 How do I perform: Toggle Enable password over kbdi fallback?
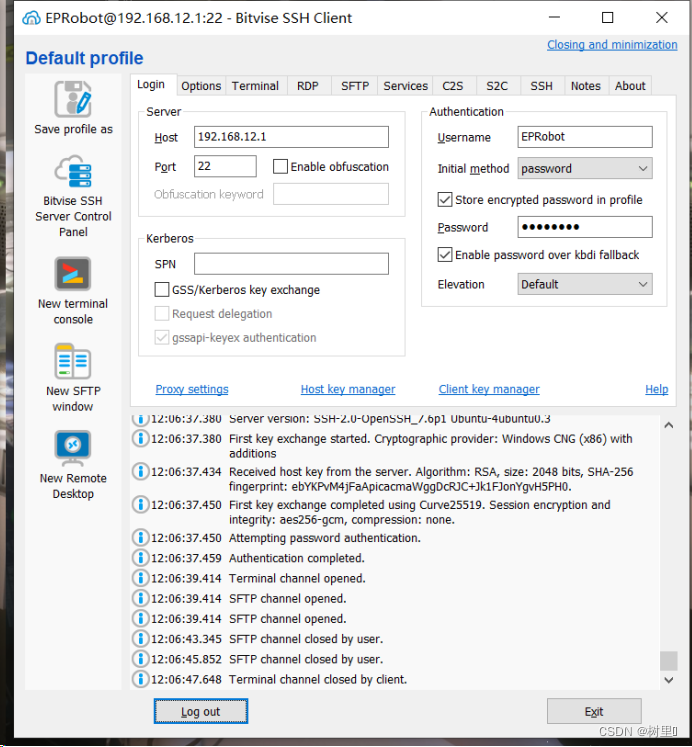coord(445,255)
